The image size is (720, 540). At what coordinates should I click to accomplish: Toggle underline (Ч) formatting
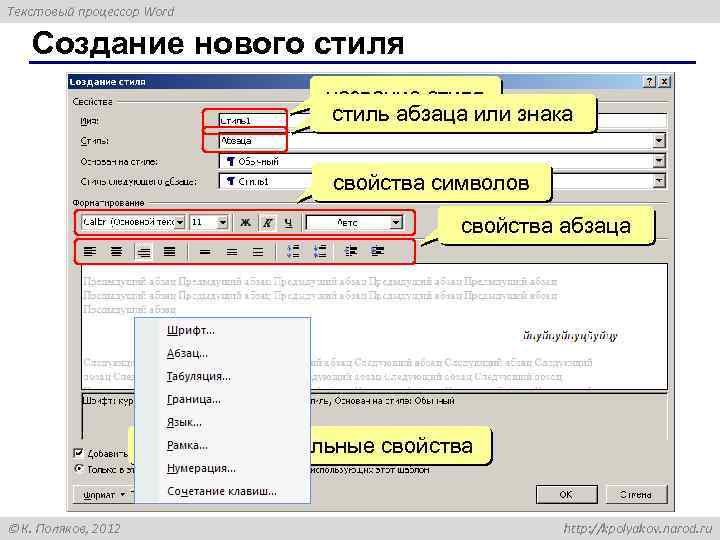(288, 223)
